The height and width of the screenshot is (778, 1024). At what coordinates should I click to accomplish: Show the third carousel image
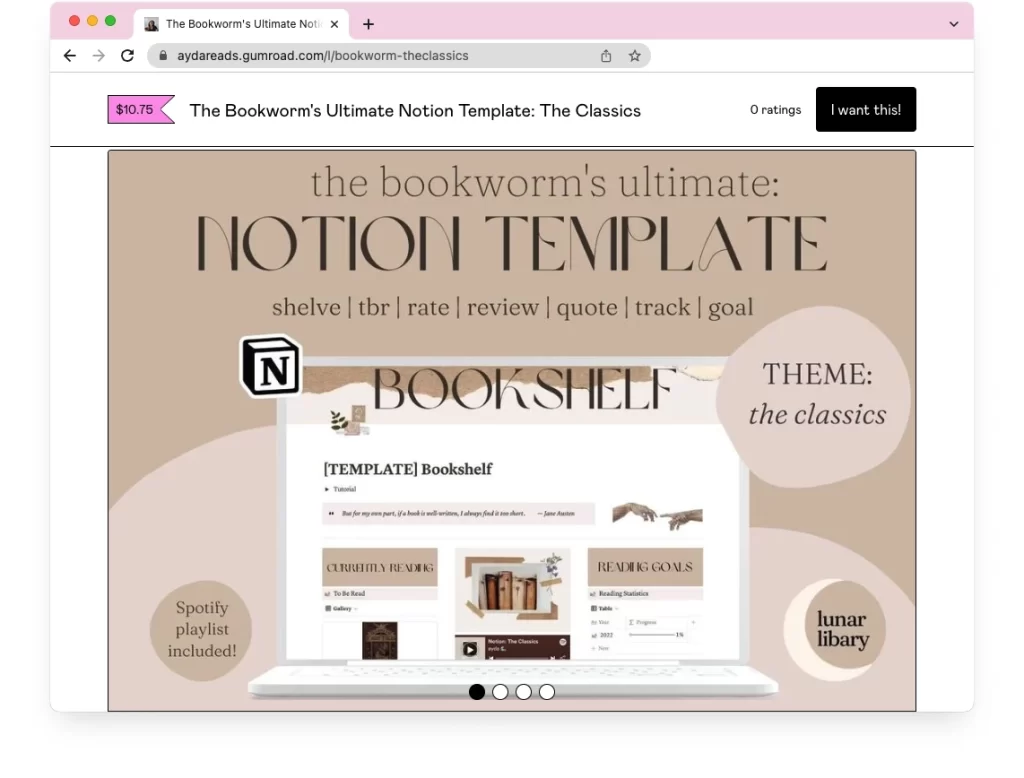tap(524, 692)
